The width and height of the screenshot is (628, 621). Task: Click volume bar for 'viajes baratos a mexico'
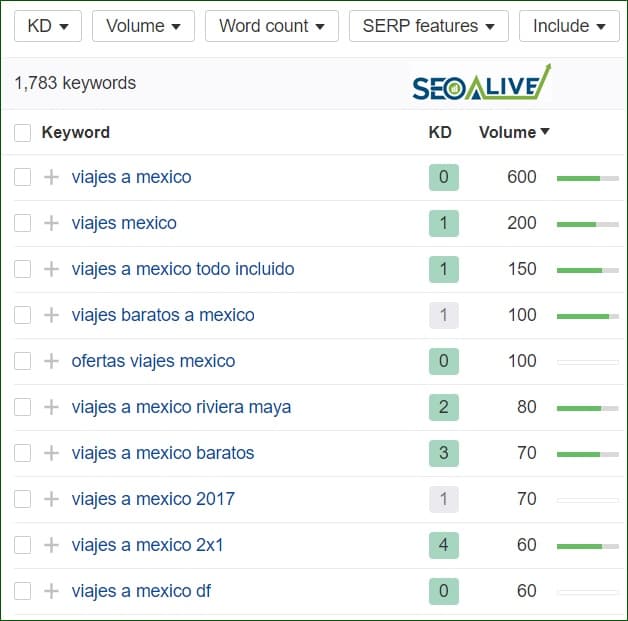coord(588,317)
